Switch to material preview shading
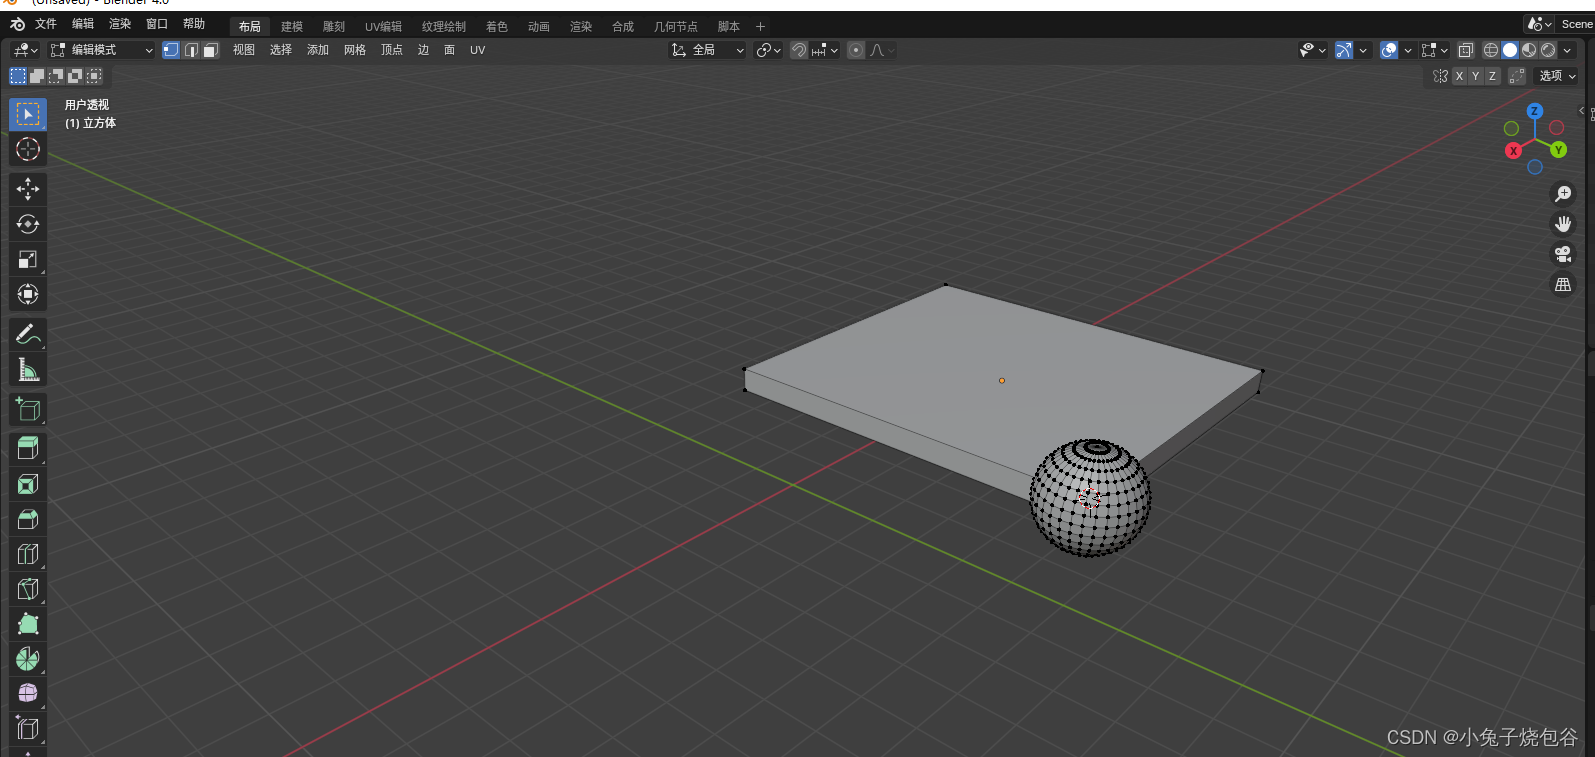This screenshot has width=1595, height=757. [1529, 50]
